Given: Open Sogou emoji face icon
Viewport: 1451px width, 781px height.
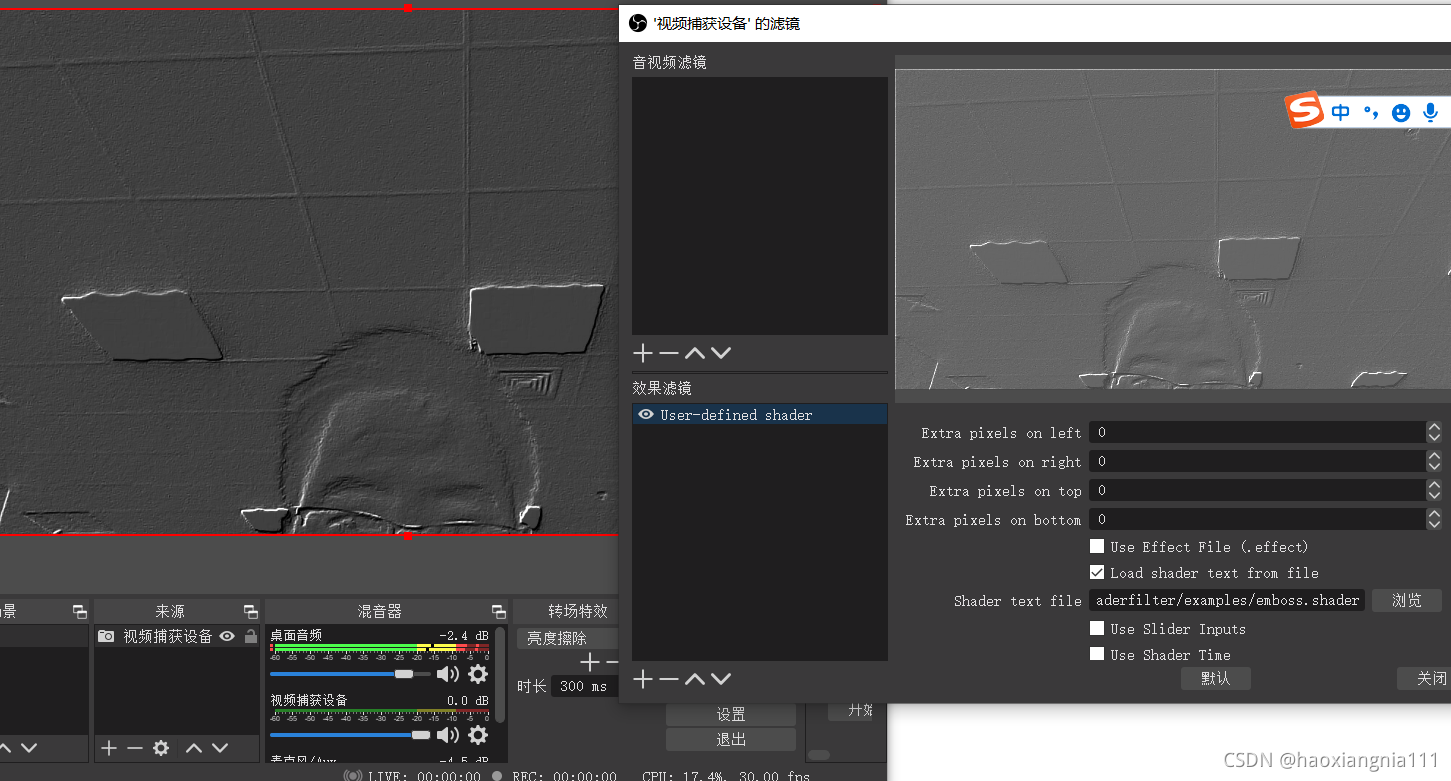Looking at the screenshot, I should [x=1401, y=113].
